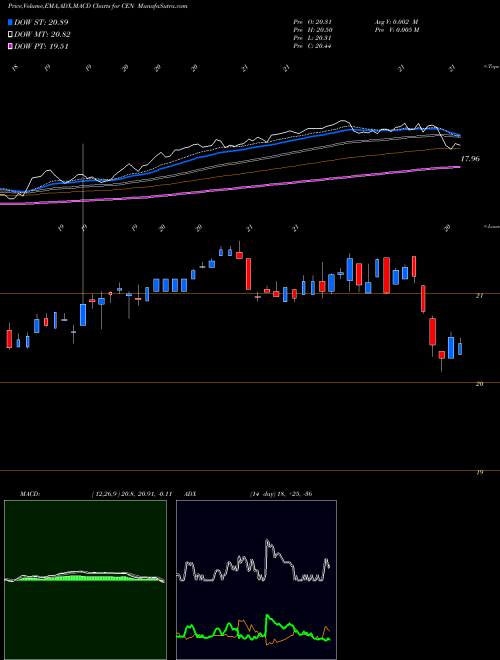The width and height of the screenshot is (500, 660).
Task: Click the chart title mentioning MunafaSutra.com
Action: click(x=98, y=6)
